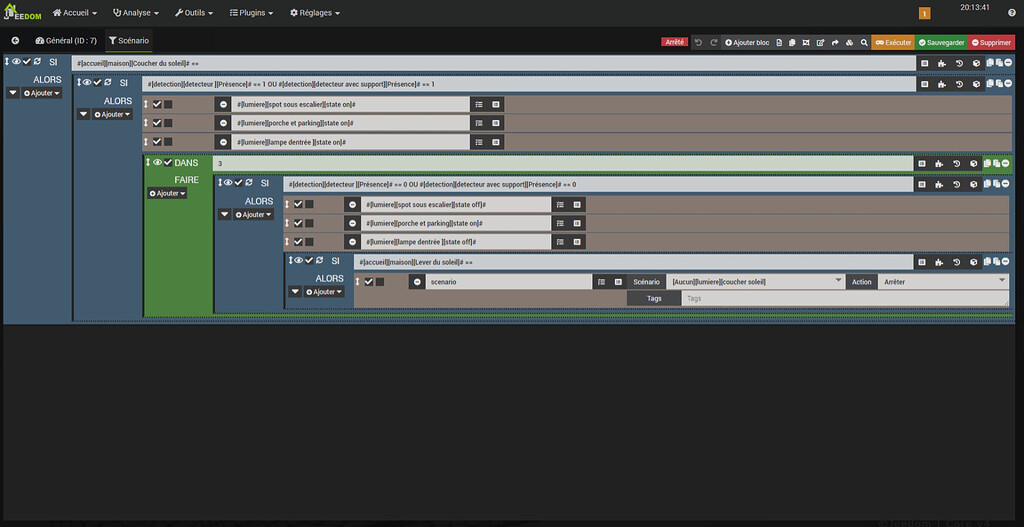Click the share arrow icon in the toolbar
Viewport: 1024px width, 527px height.
tap(835, 43)
